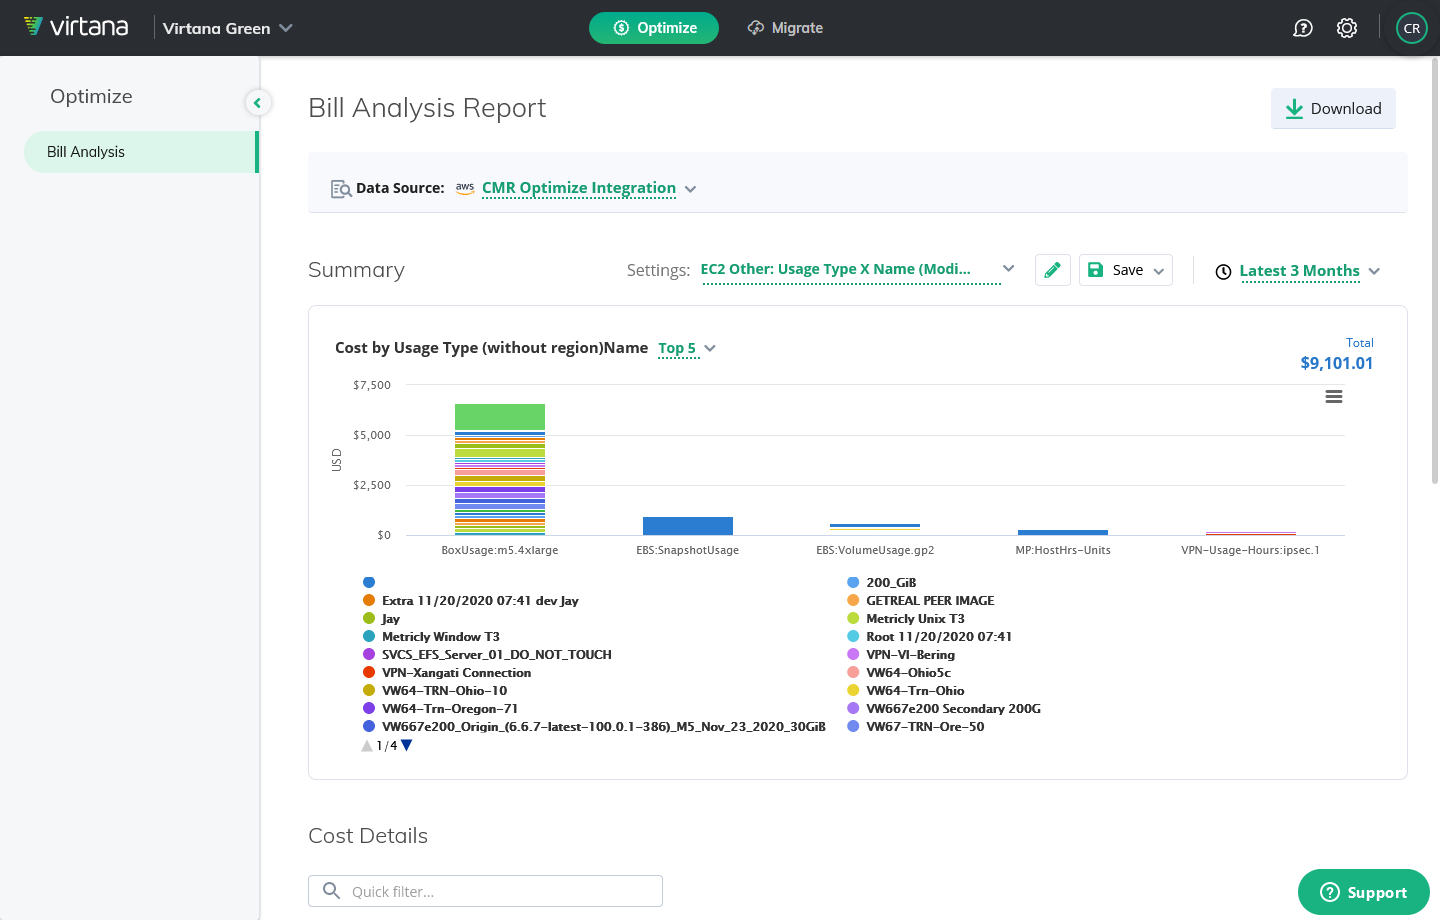Toggle VPN-VI-Bering legend series
Image resolution: width=1440 pixels, height=920 pixels.
click(901, 655)
